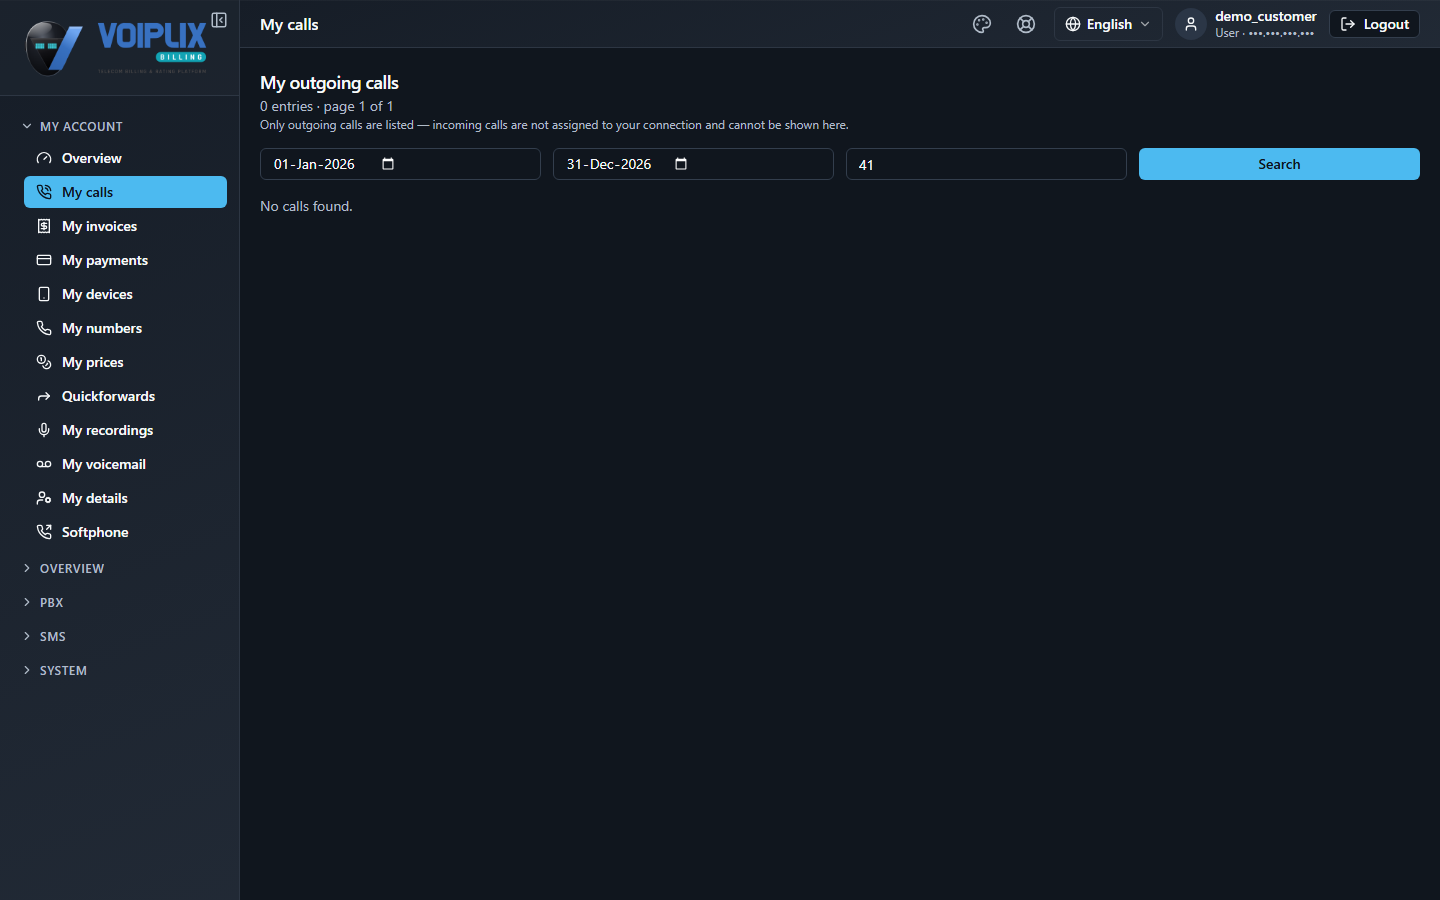This screenshot has height=900, width=1440.
Task: Expand the SYSTEM section
Action: (x=55, y=670)
